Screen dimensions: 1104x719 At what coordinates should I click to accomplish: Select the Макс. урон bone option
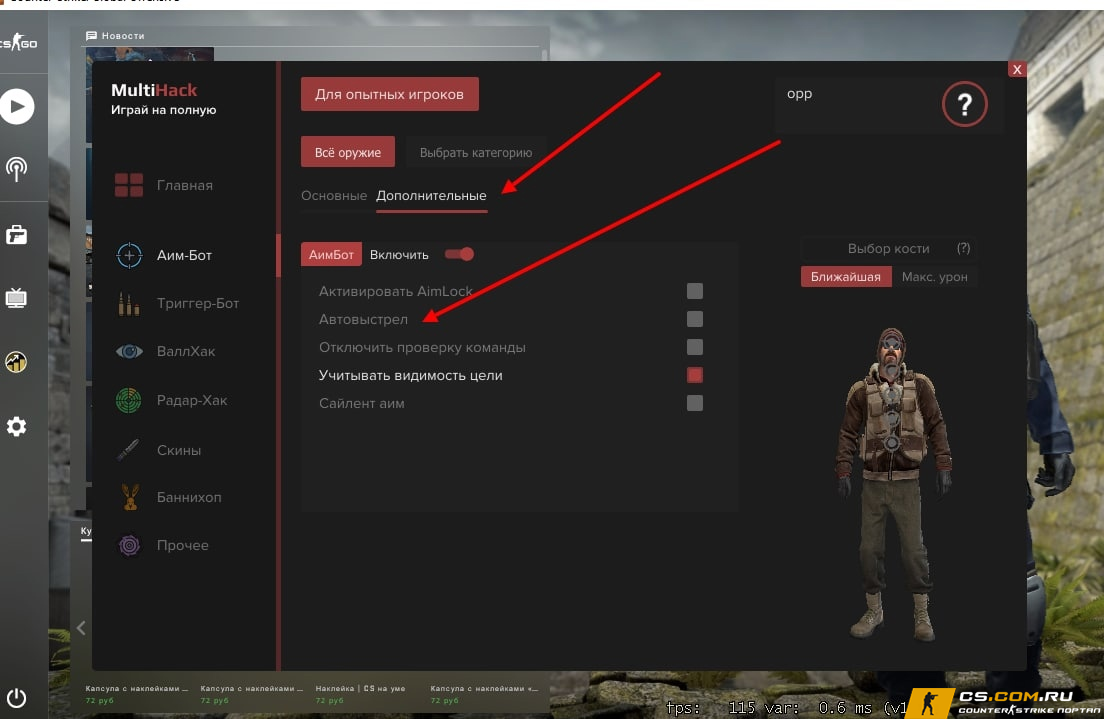click(934, 277)
